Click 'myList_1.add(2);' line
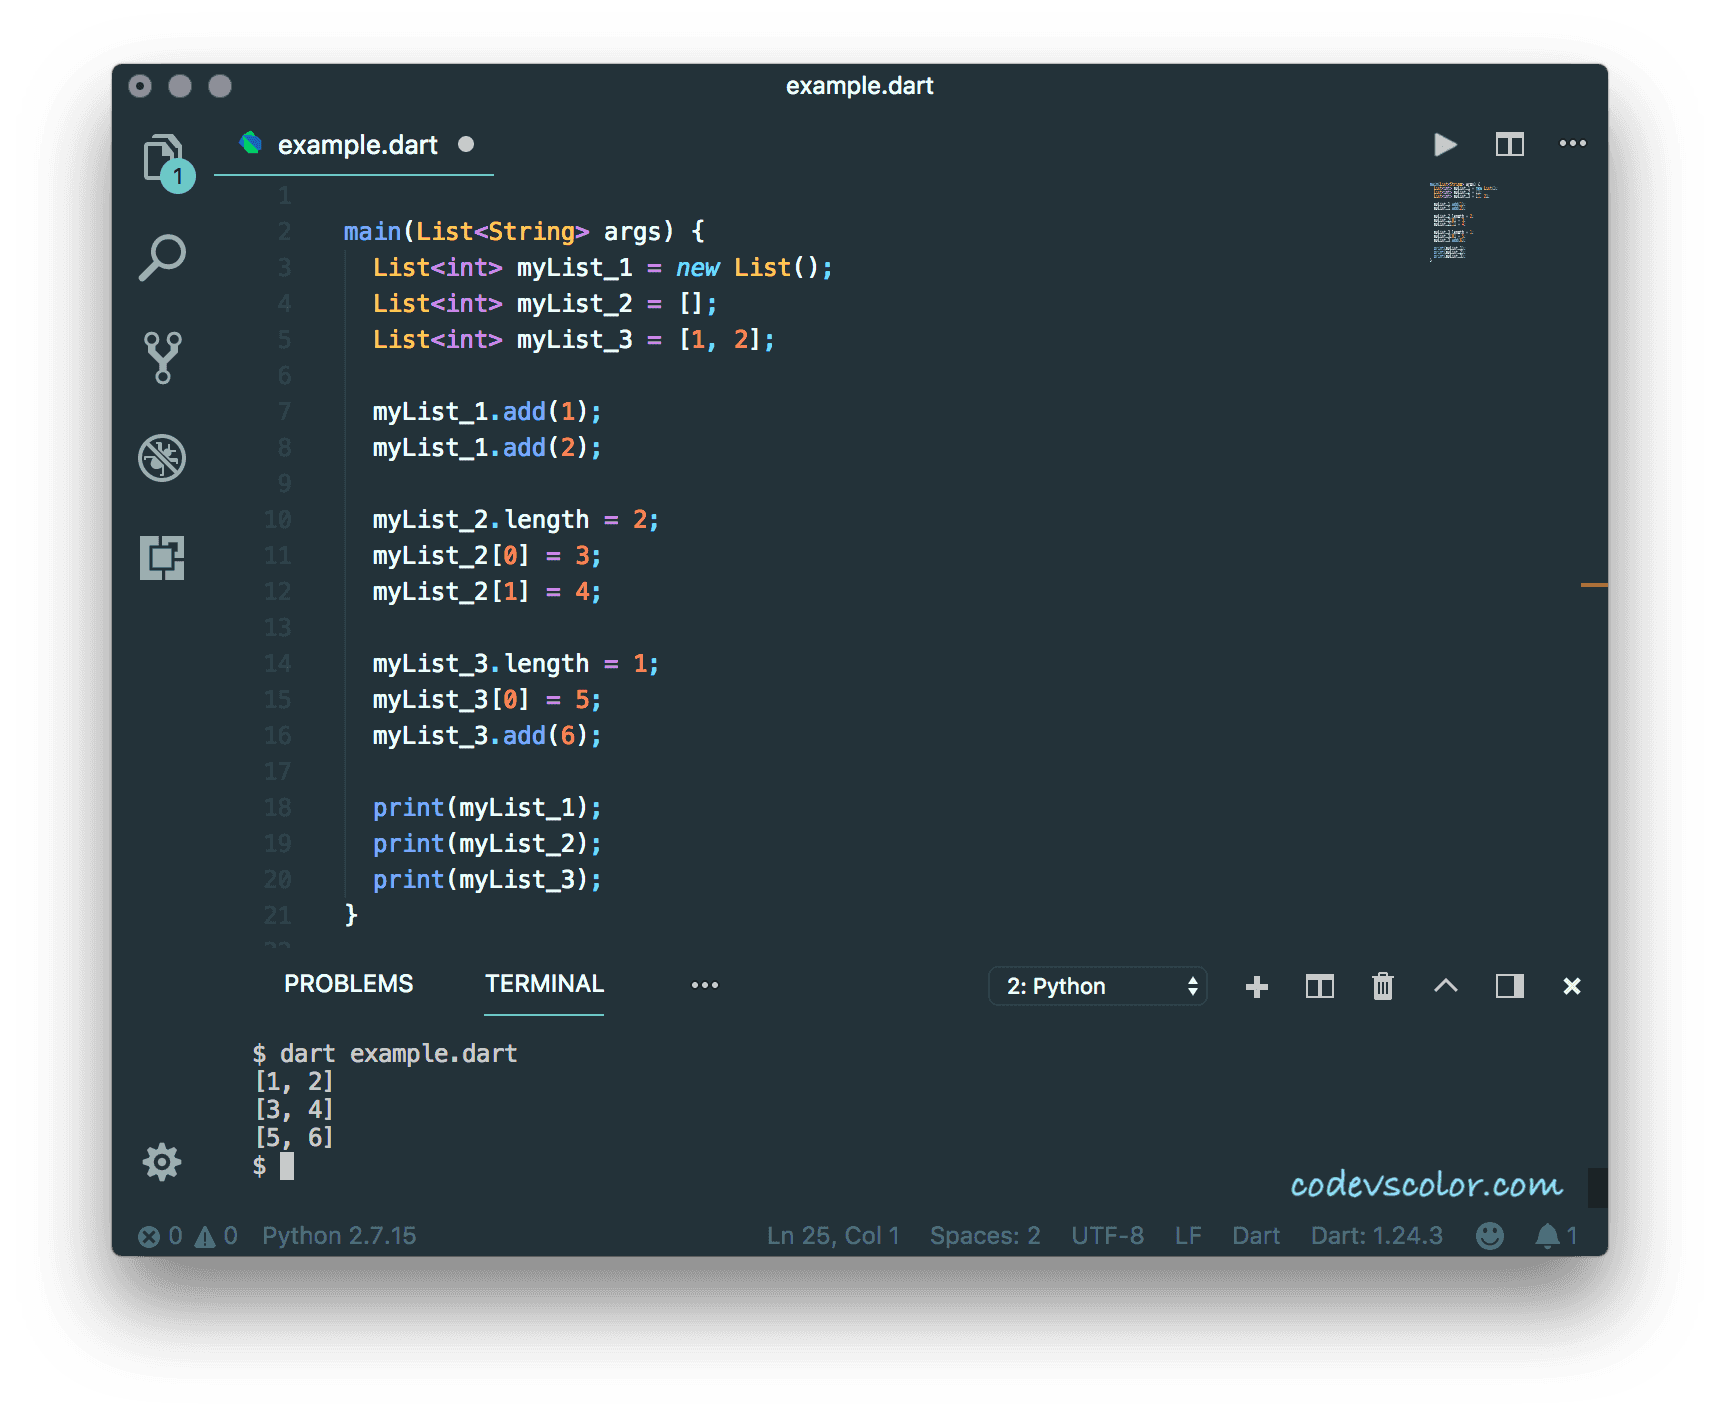1720x1416 pixels. click(487, 448)
